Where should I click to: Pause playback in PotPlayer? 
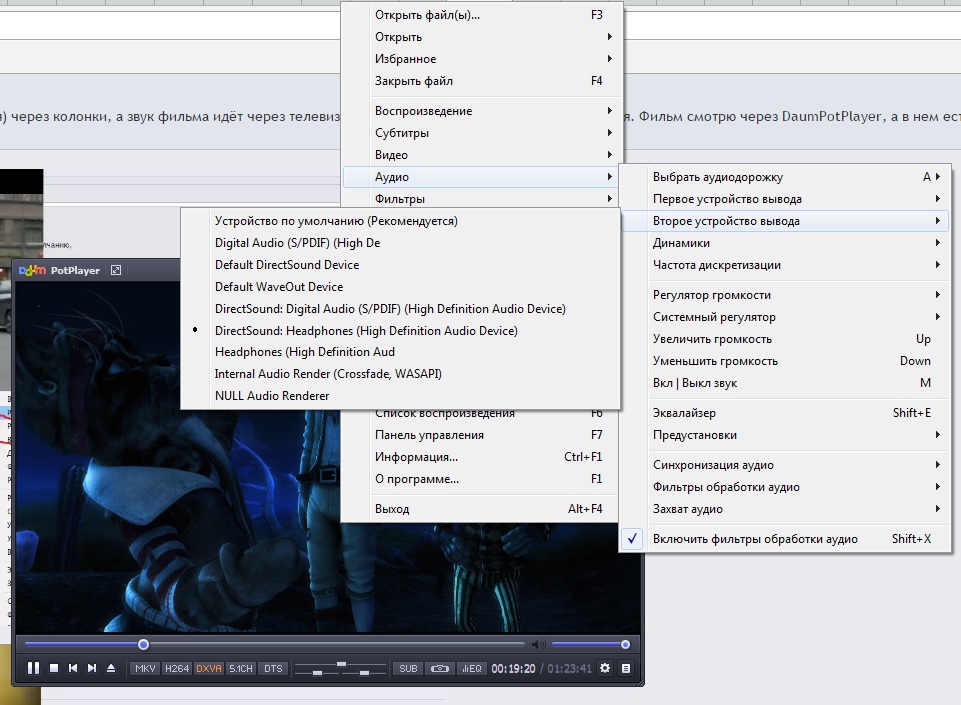(x=34, y=668)
